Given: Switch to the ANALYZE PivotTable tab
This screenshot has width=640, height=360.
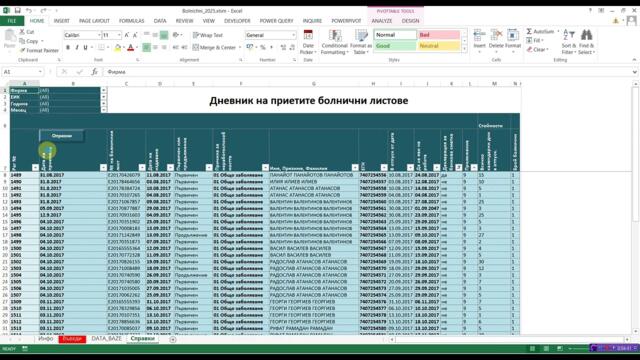Looking at the screenshot, I should pos(382,21).
